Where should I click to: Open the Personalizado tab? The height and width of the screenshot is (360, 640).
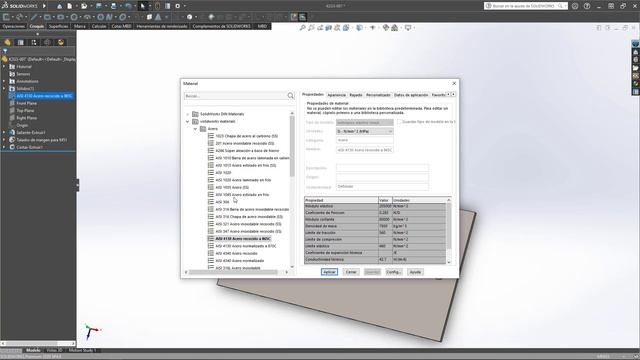[x=378, y=95]
